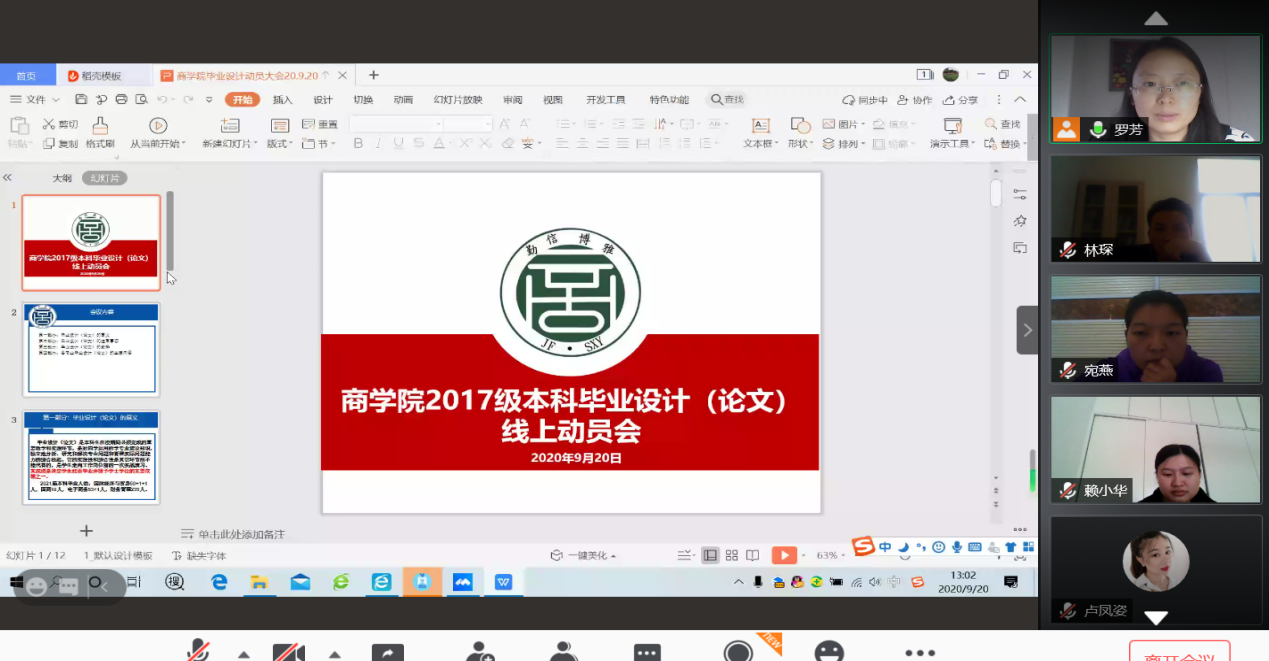Start slideshow with 从当前开始 play icon
Screen dimensions: 1269x661
click(158, 125)
